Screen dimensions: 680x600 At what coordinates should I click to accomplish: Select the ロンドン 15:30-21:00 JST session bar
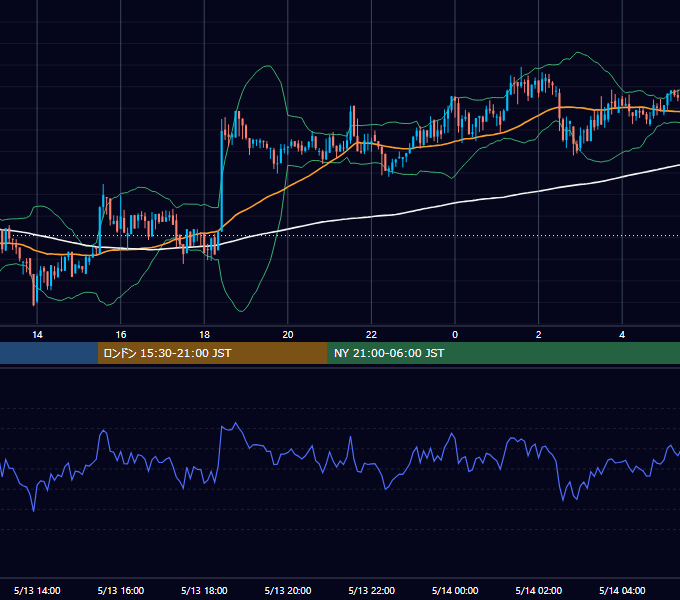(212, 353)
